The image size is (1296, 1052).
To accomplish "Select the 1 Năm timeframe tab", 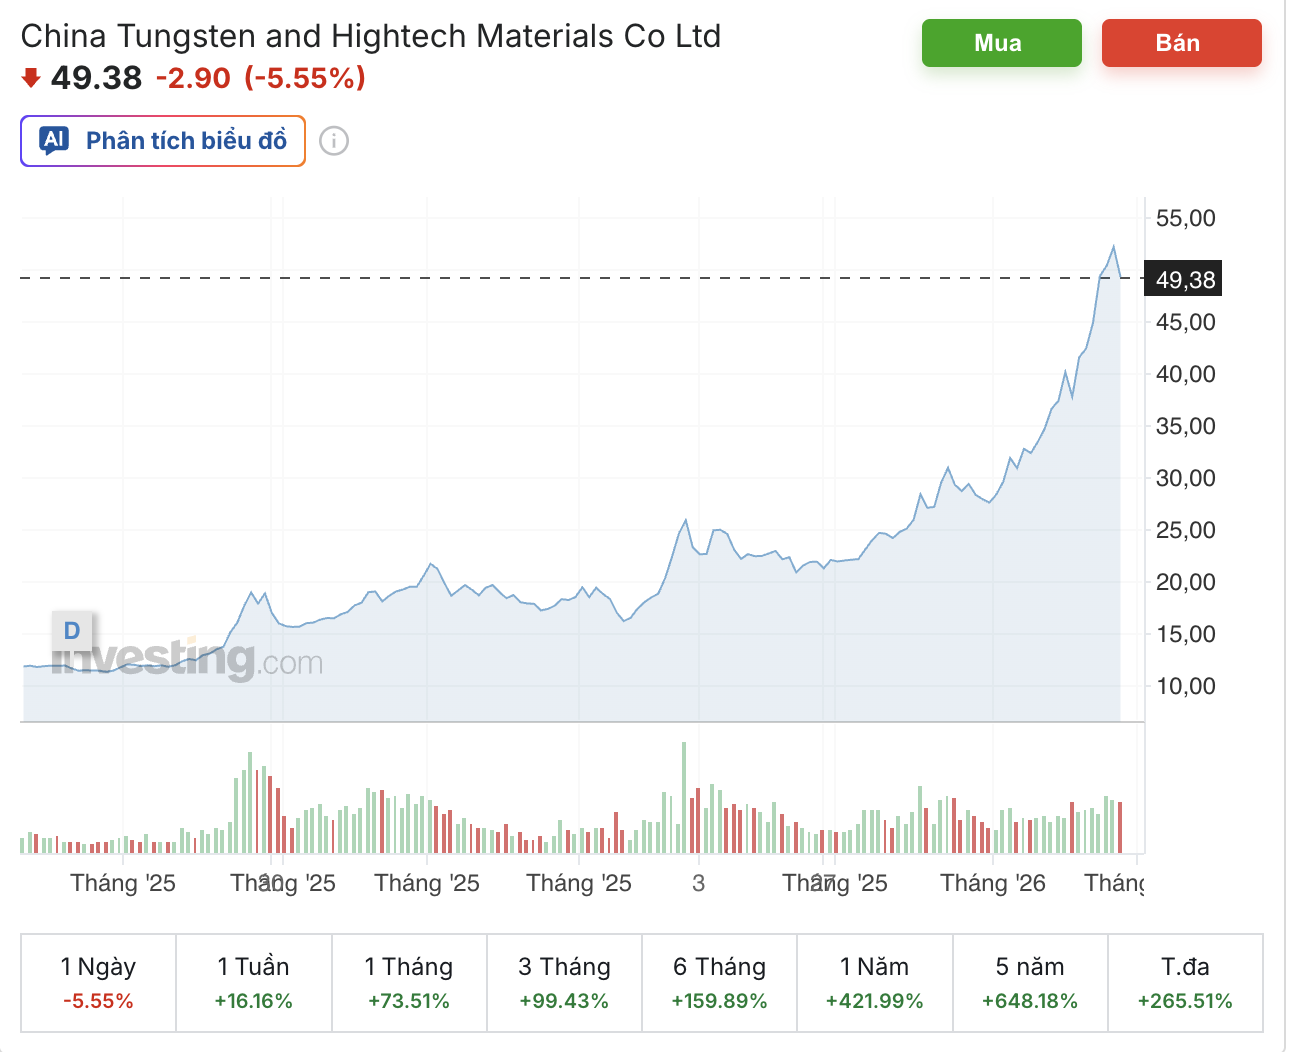I will [x=875, y=982].
